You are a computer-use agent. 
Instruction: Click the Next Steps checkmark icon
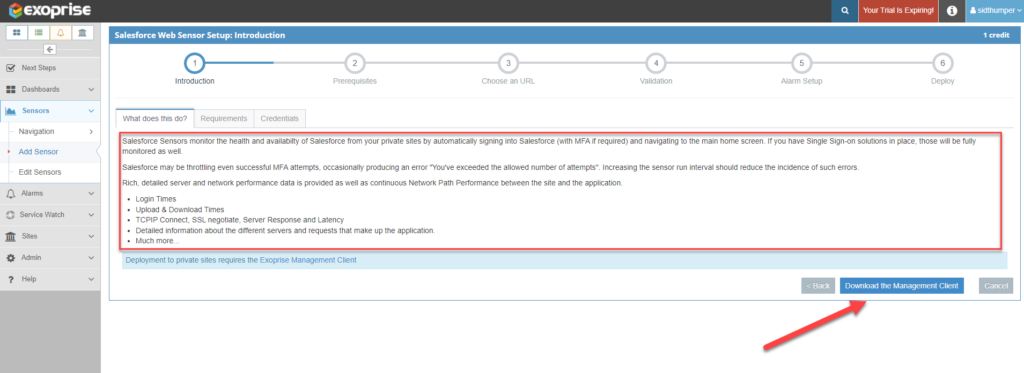click(10, 68)
